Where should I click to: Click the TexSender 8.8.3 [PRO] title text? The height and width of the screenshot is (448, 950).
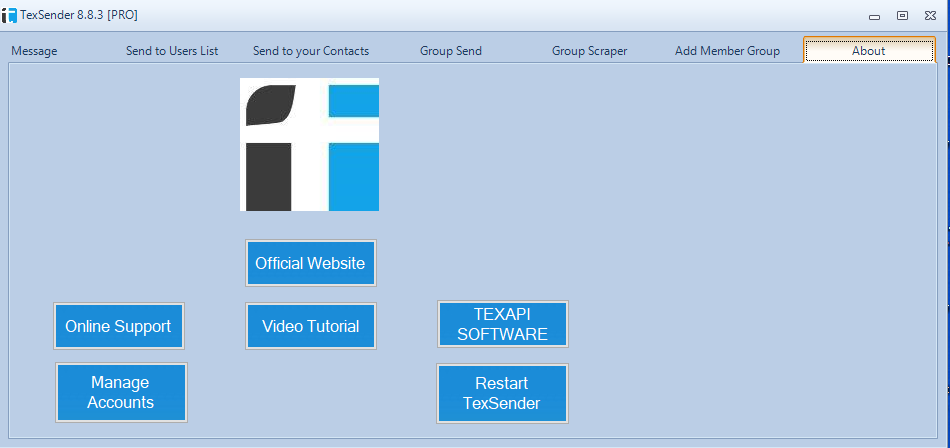tap(79, 15)
